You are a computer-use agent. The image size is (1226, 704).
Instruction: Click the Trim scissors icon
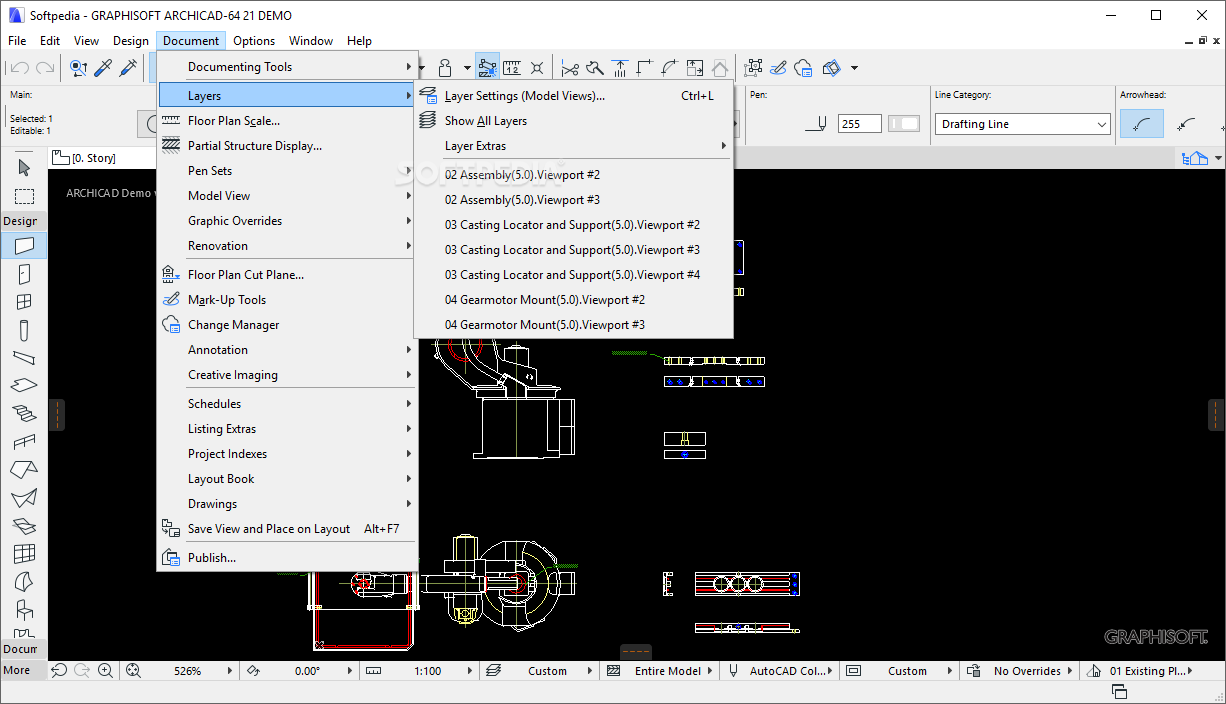(x=570, y=68)
